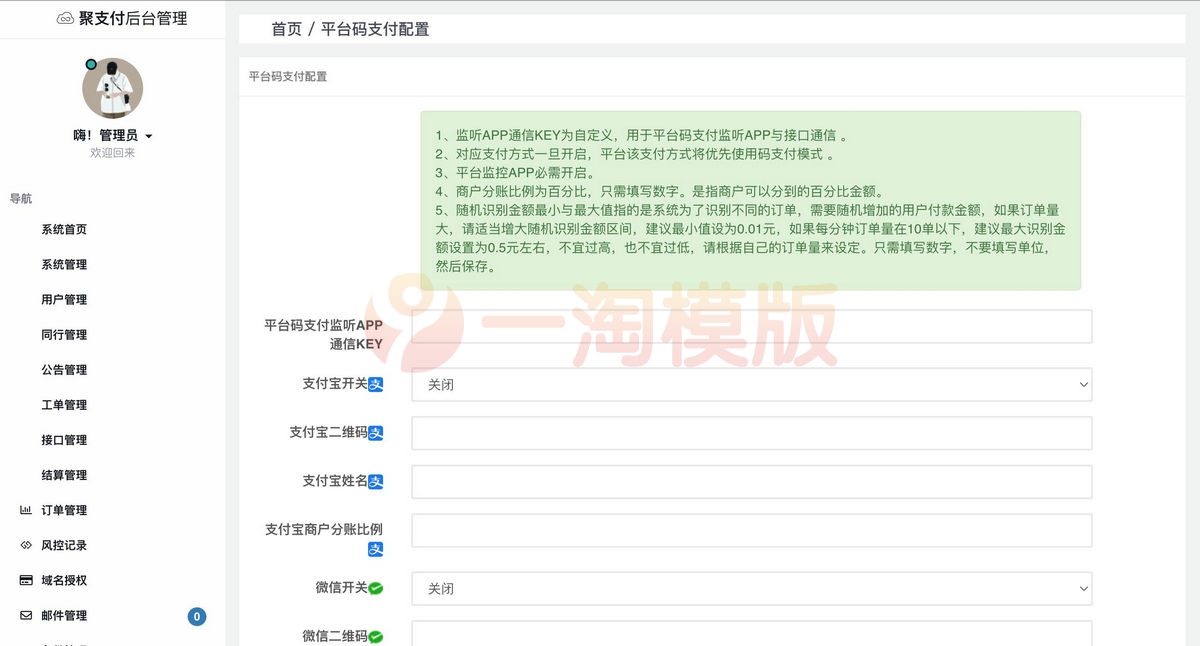
Task: Click the green tips notice box
Action: click(751, 200)
